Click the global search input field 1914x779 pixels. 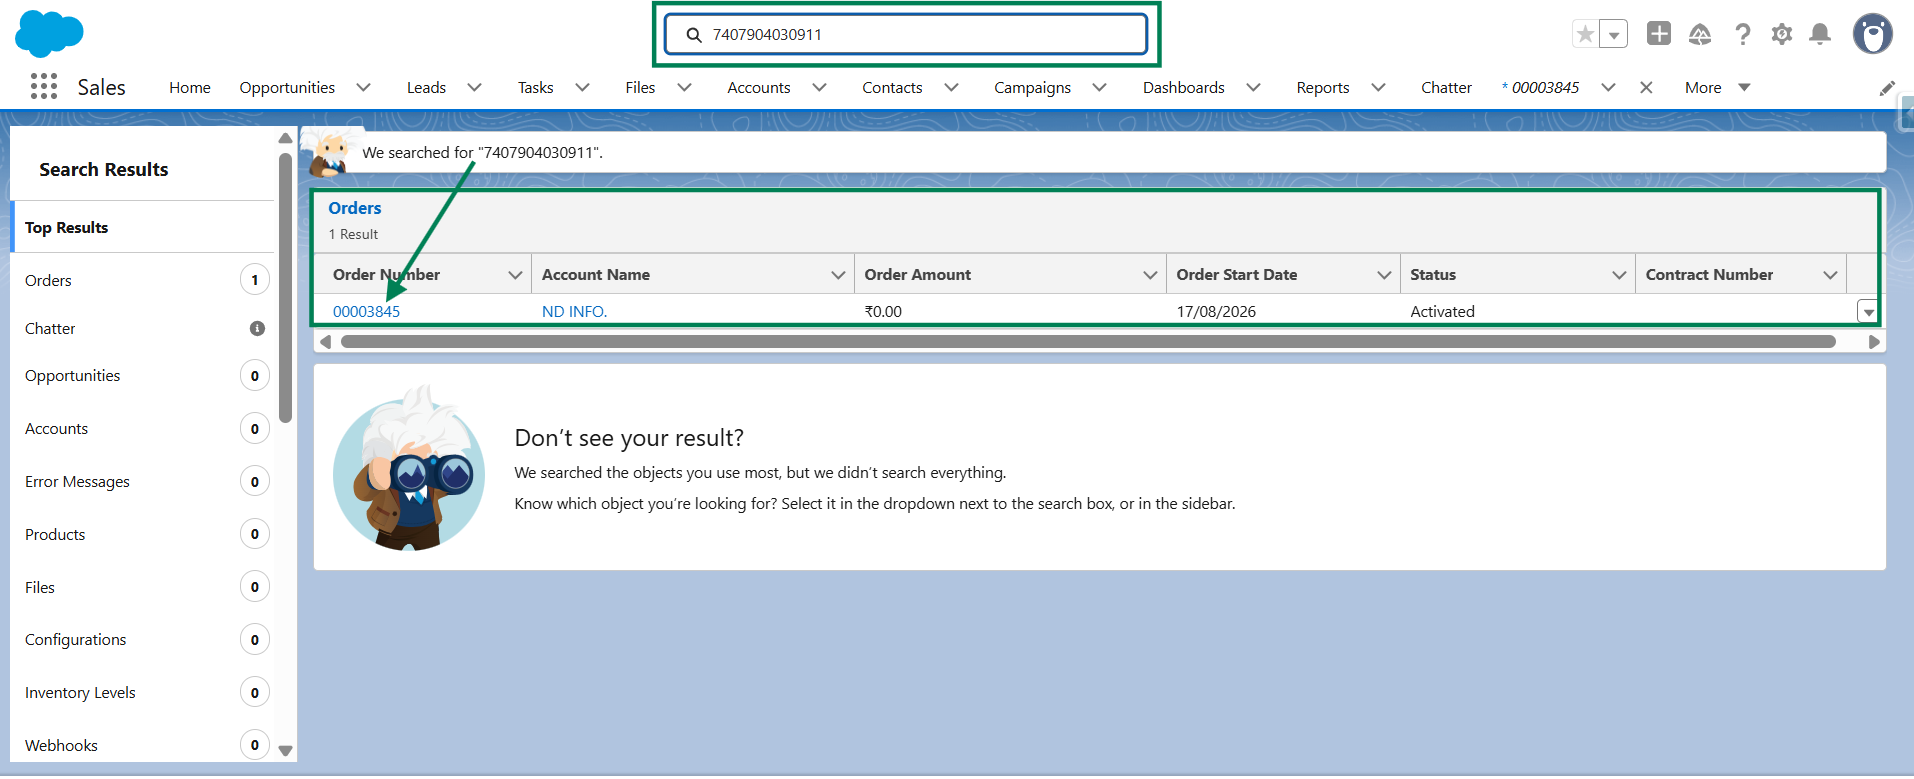906,34
